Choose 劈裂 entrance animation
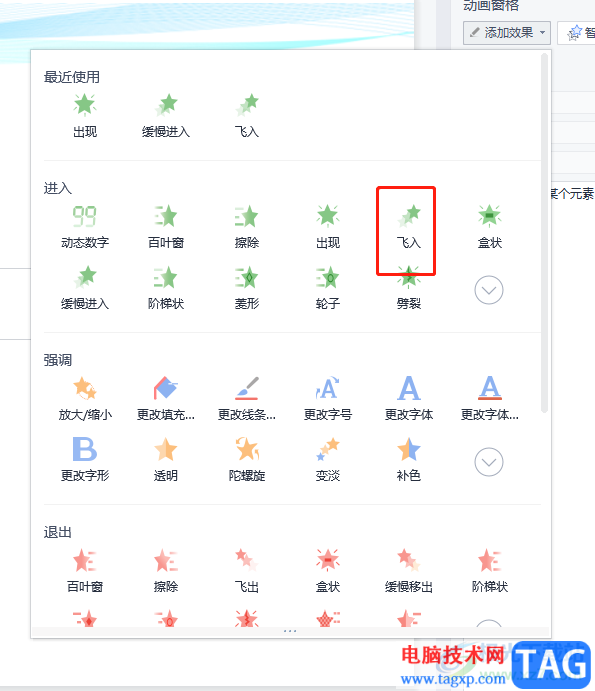 [x=409, y=288]
